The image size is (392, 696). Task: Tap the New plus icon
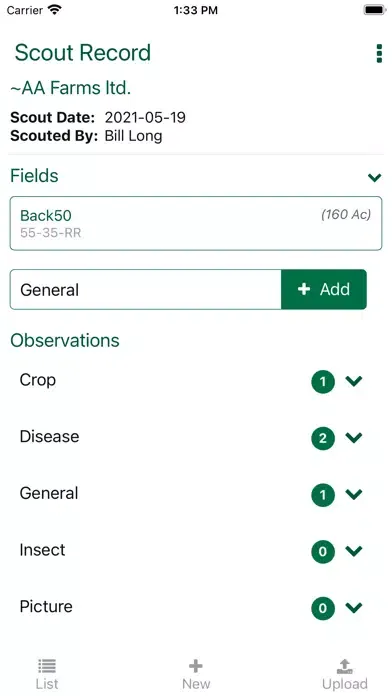pyautogui.click(x=196, y=665)
